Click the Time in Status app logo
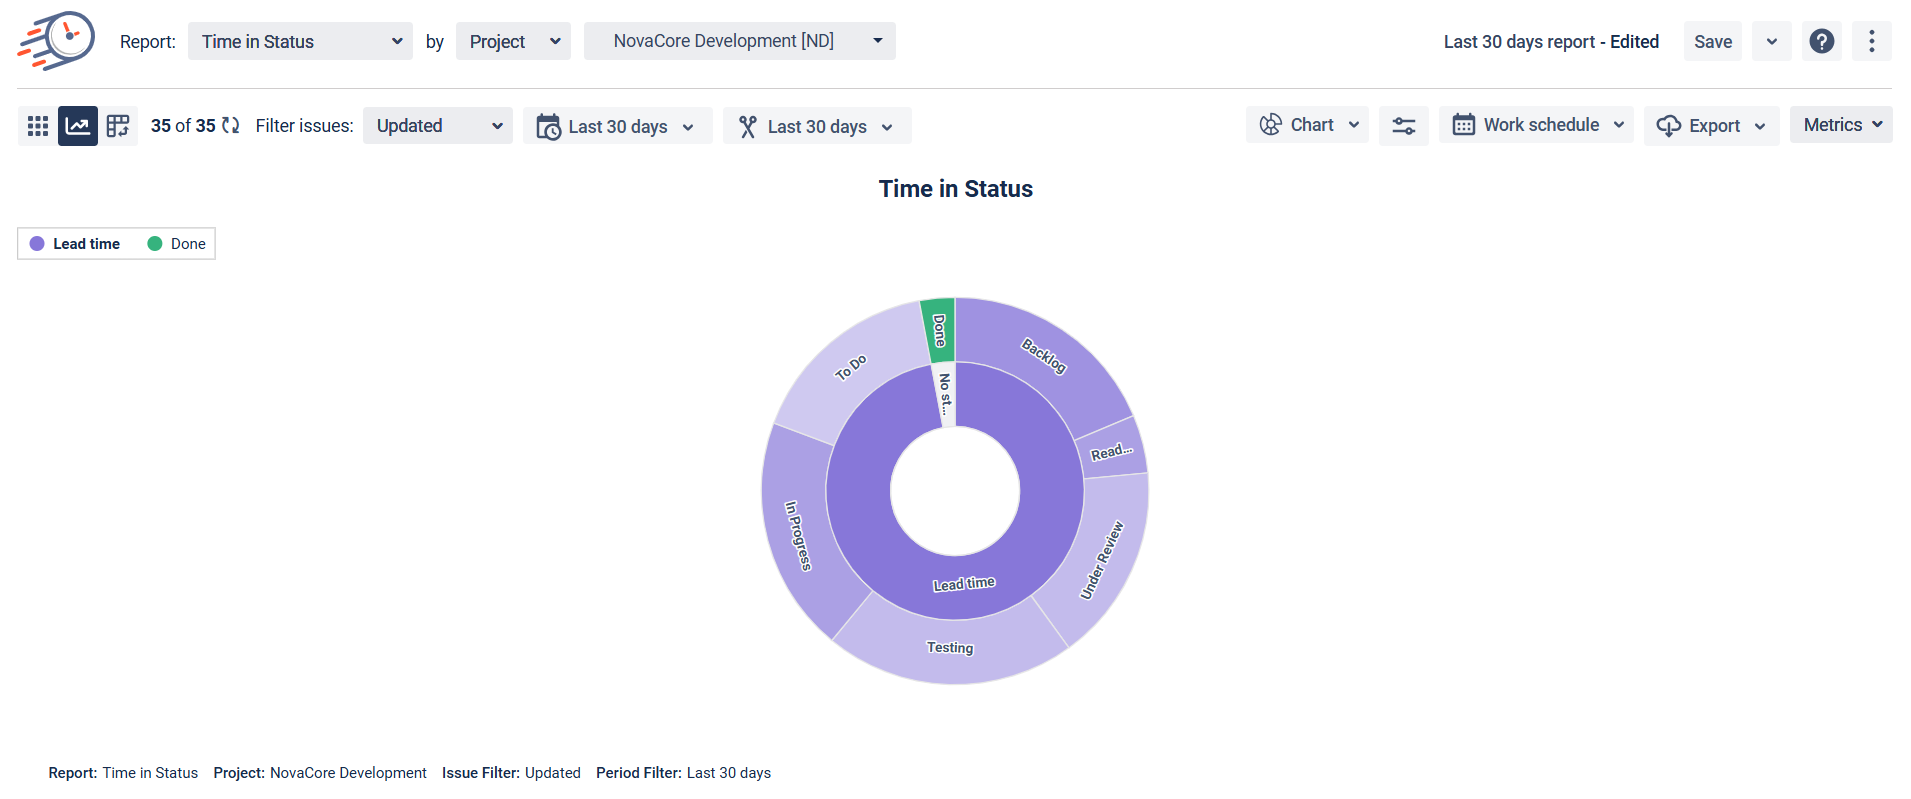 56,41
